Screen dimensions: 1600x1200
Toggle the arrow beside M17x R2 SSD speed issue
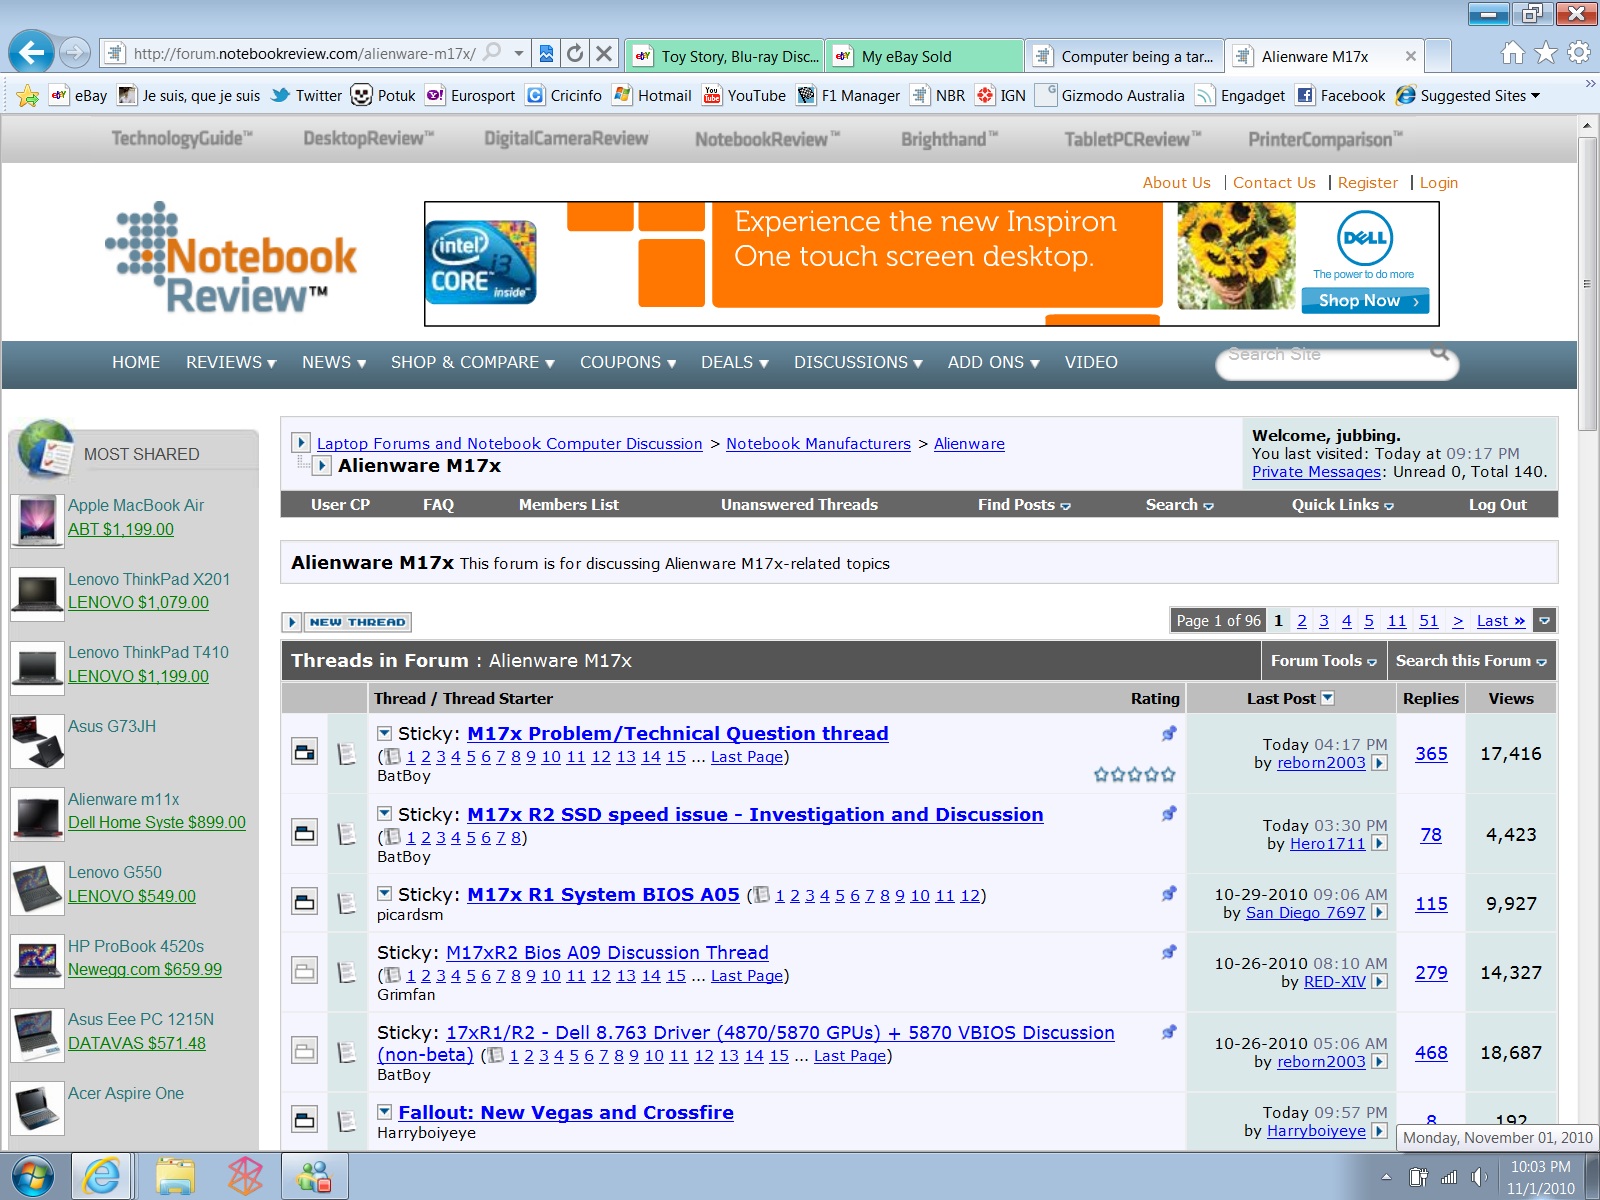384,813
